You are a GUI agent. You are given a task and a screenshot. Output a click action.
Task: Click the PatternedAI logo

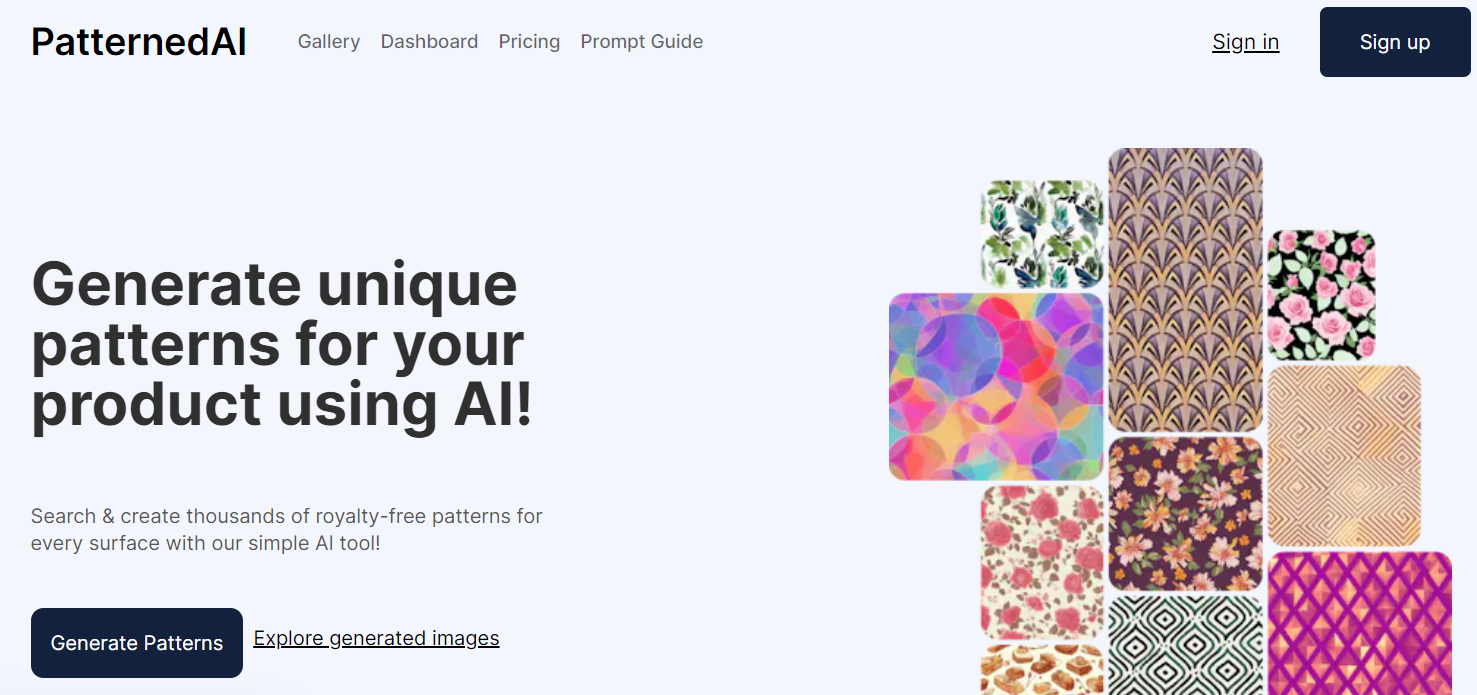pyautogui.click(x=139, y=42)
